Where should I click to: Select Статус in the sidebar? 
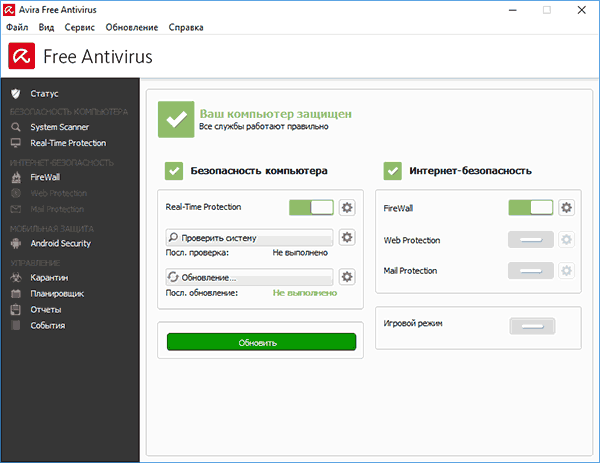click(46, 93)
